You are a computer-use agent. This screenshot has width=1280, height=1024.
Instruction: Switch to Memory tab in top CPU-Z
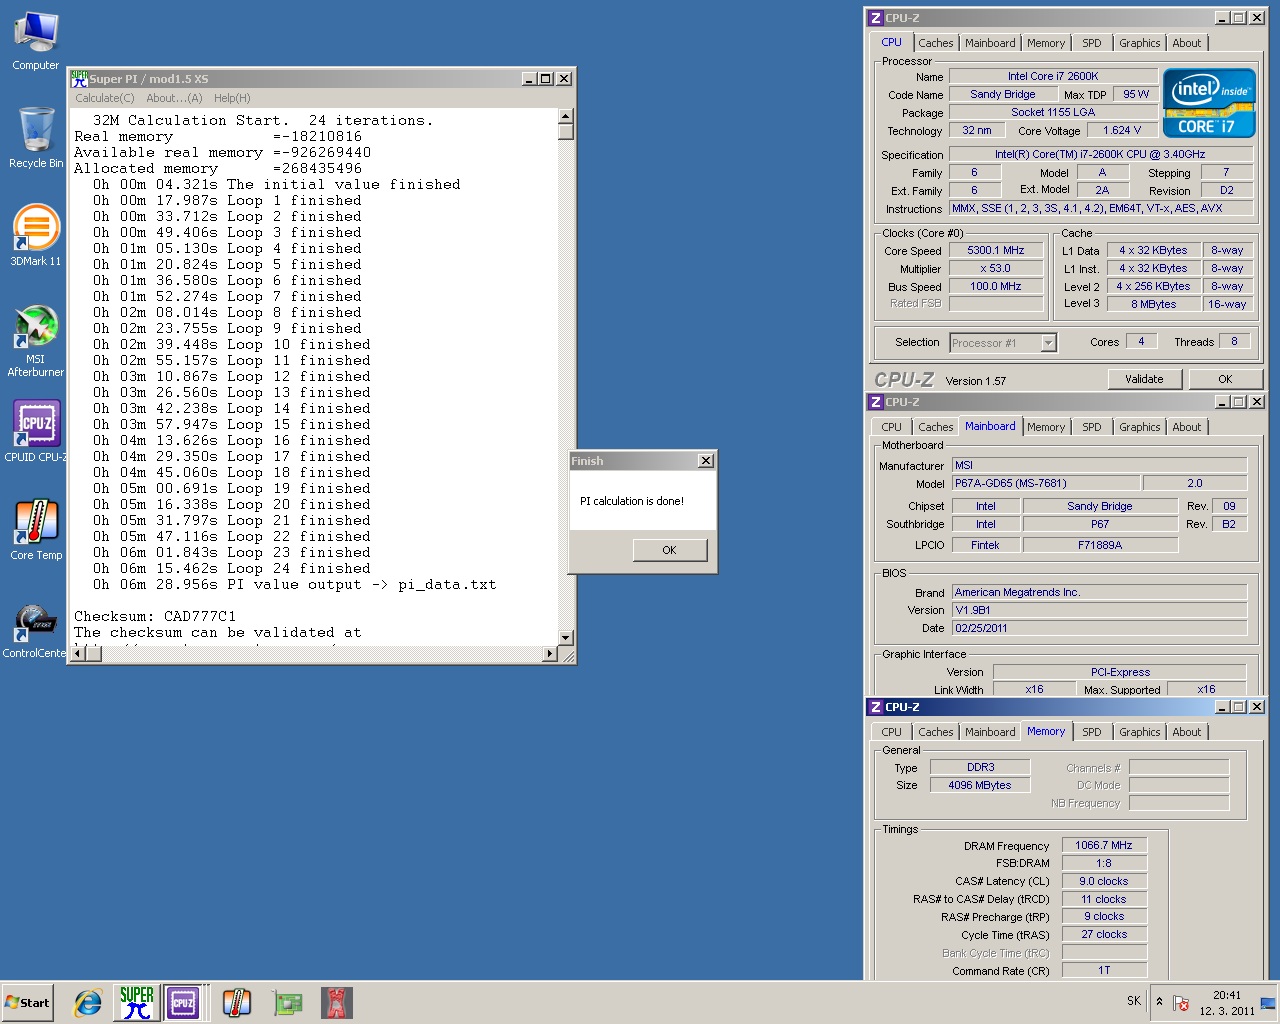pos(1046,43)
